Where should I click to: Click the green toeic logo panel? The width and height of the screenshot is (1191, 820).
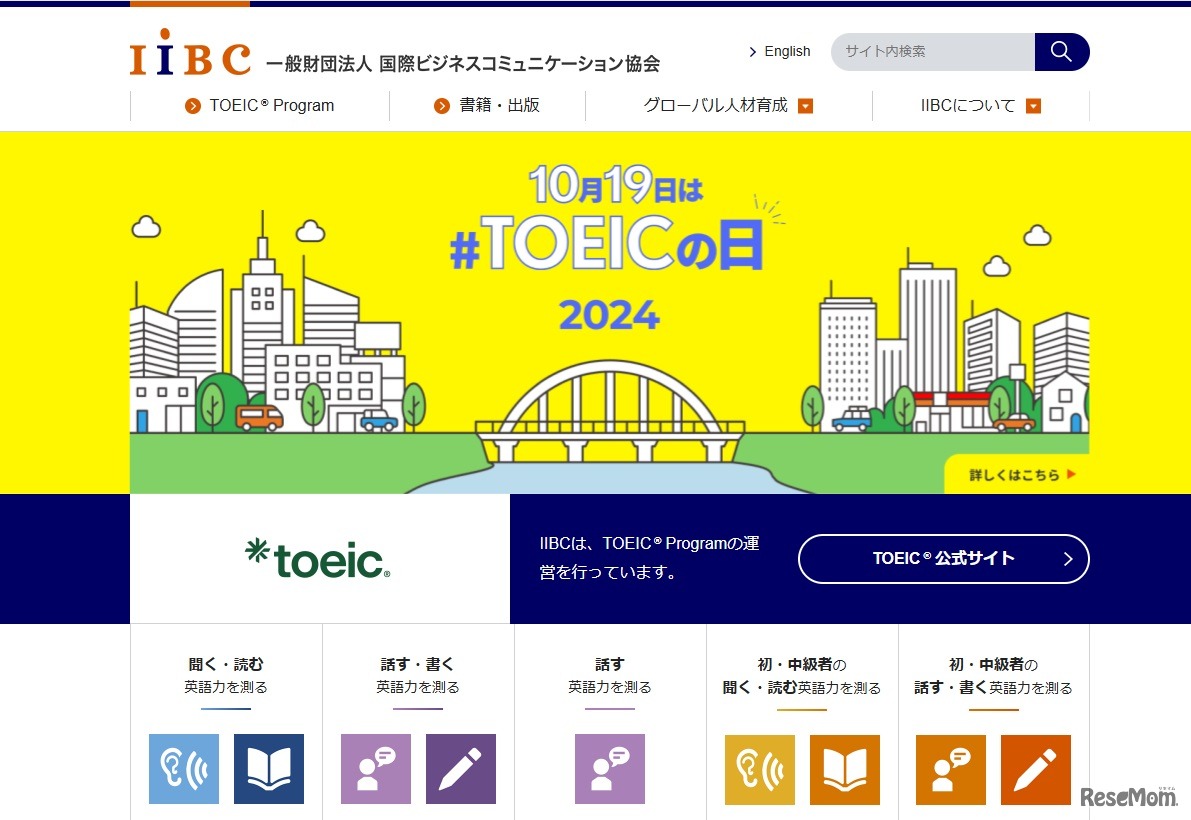pos(319,559)
